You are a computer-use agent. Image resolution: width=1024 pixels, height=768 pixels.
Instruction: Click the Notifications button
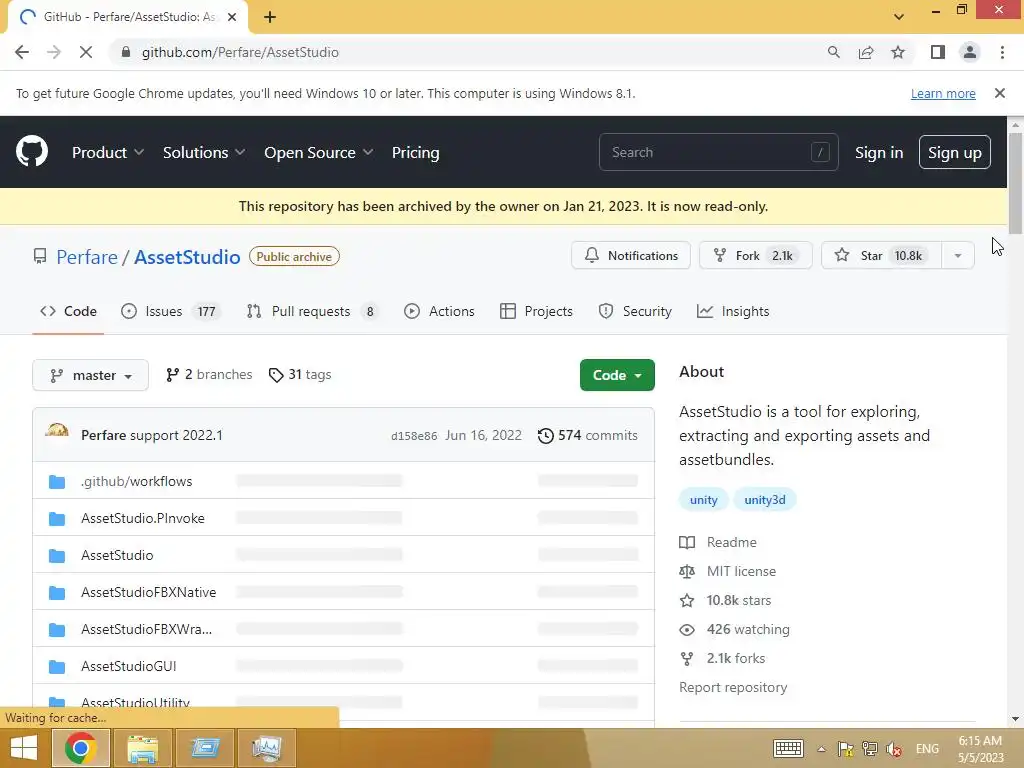point(631,255)
